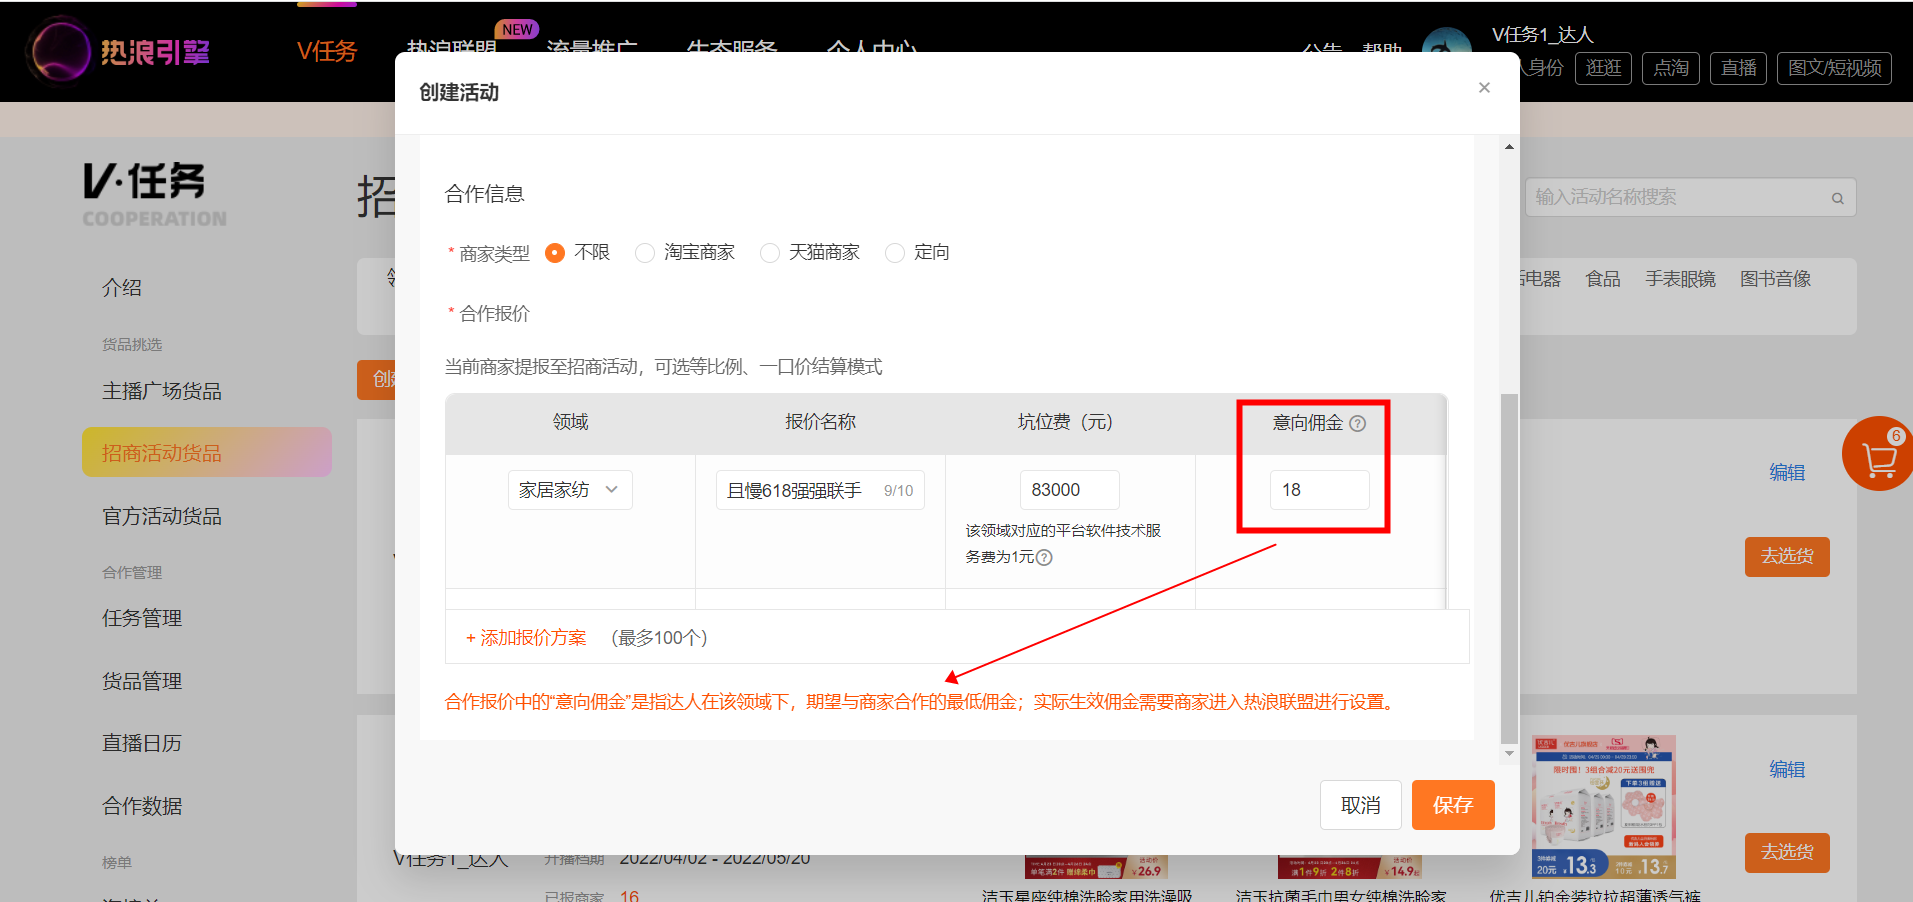Viewport: 1913px width, 902px height.
Task: Click + 添加报价方案 link
Action: 526,638
